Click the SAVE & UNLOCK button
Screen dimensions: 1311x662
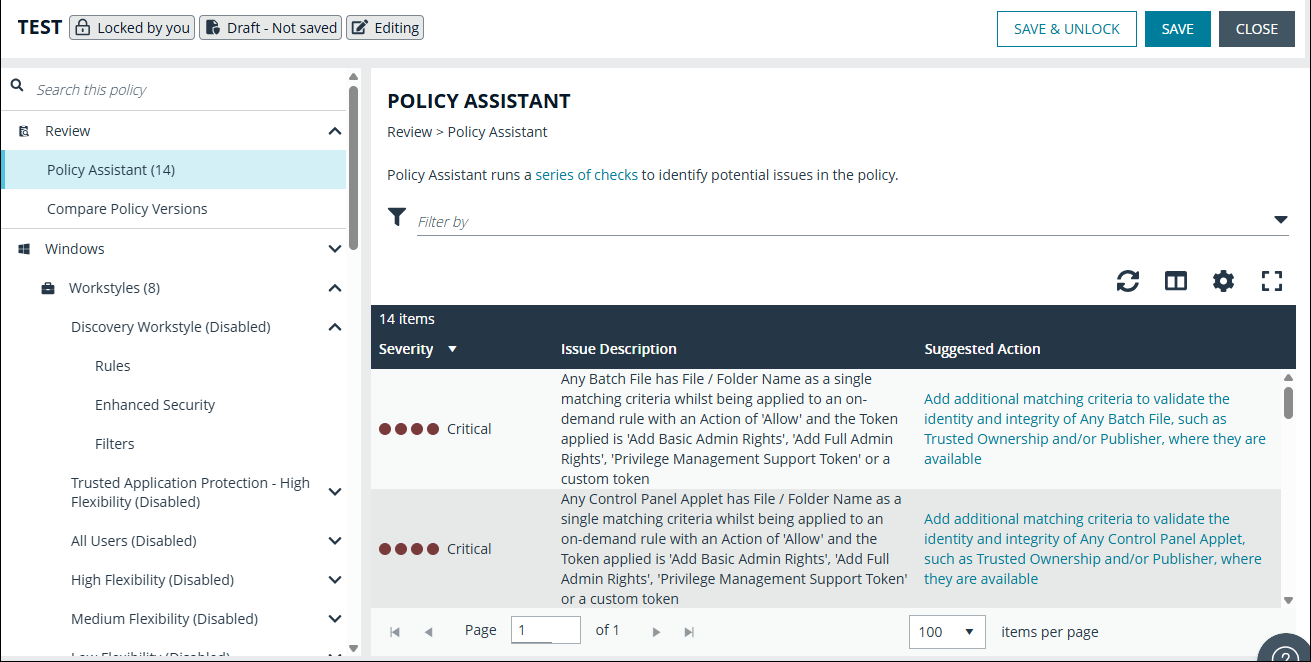[x=1066, y=28]
